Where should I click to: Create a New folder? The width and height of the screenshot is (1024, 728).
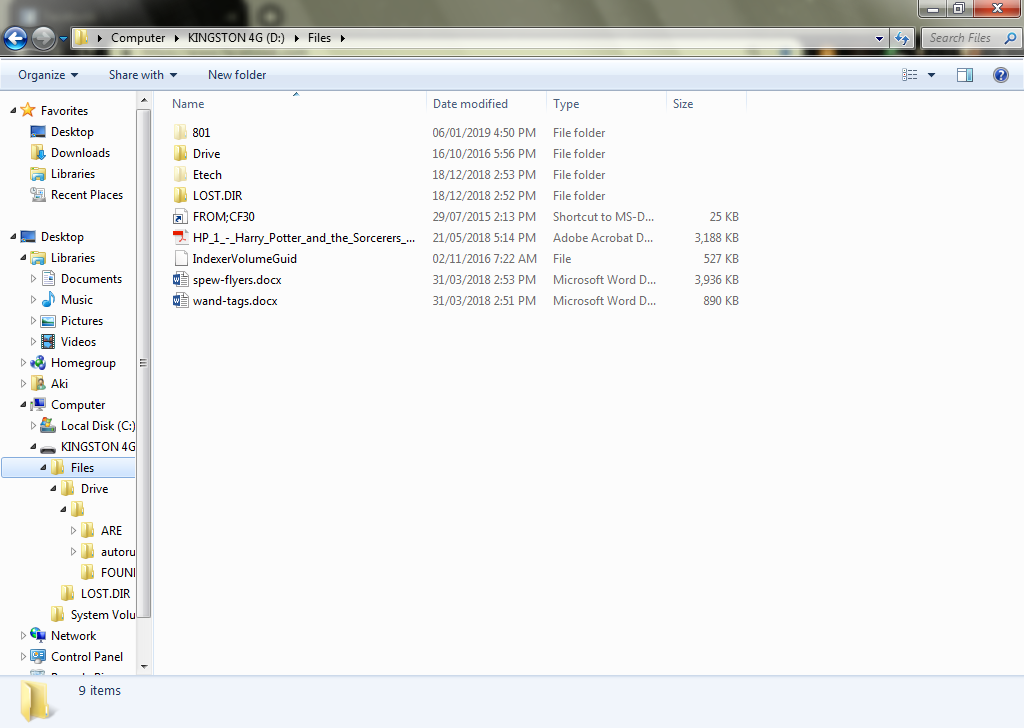tap(237, 74)
